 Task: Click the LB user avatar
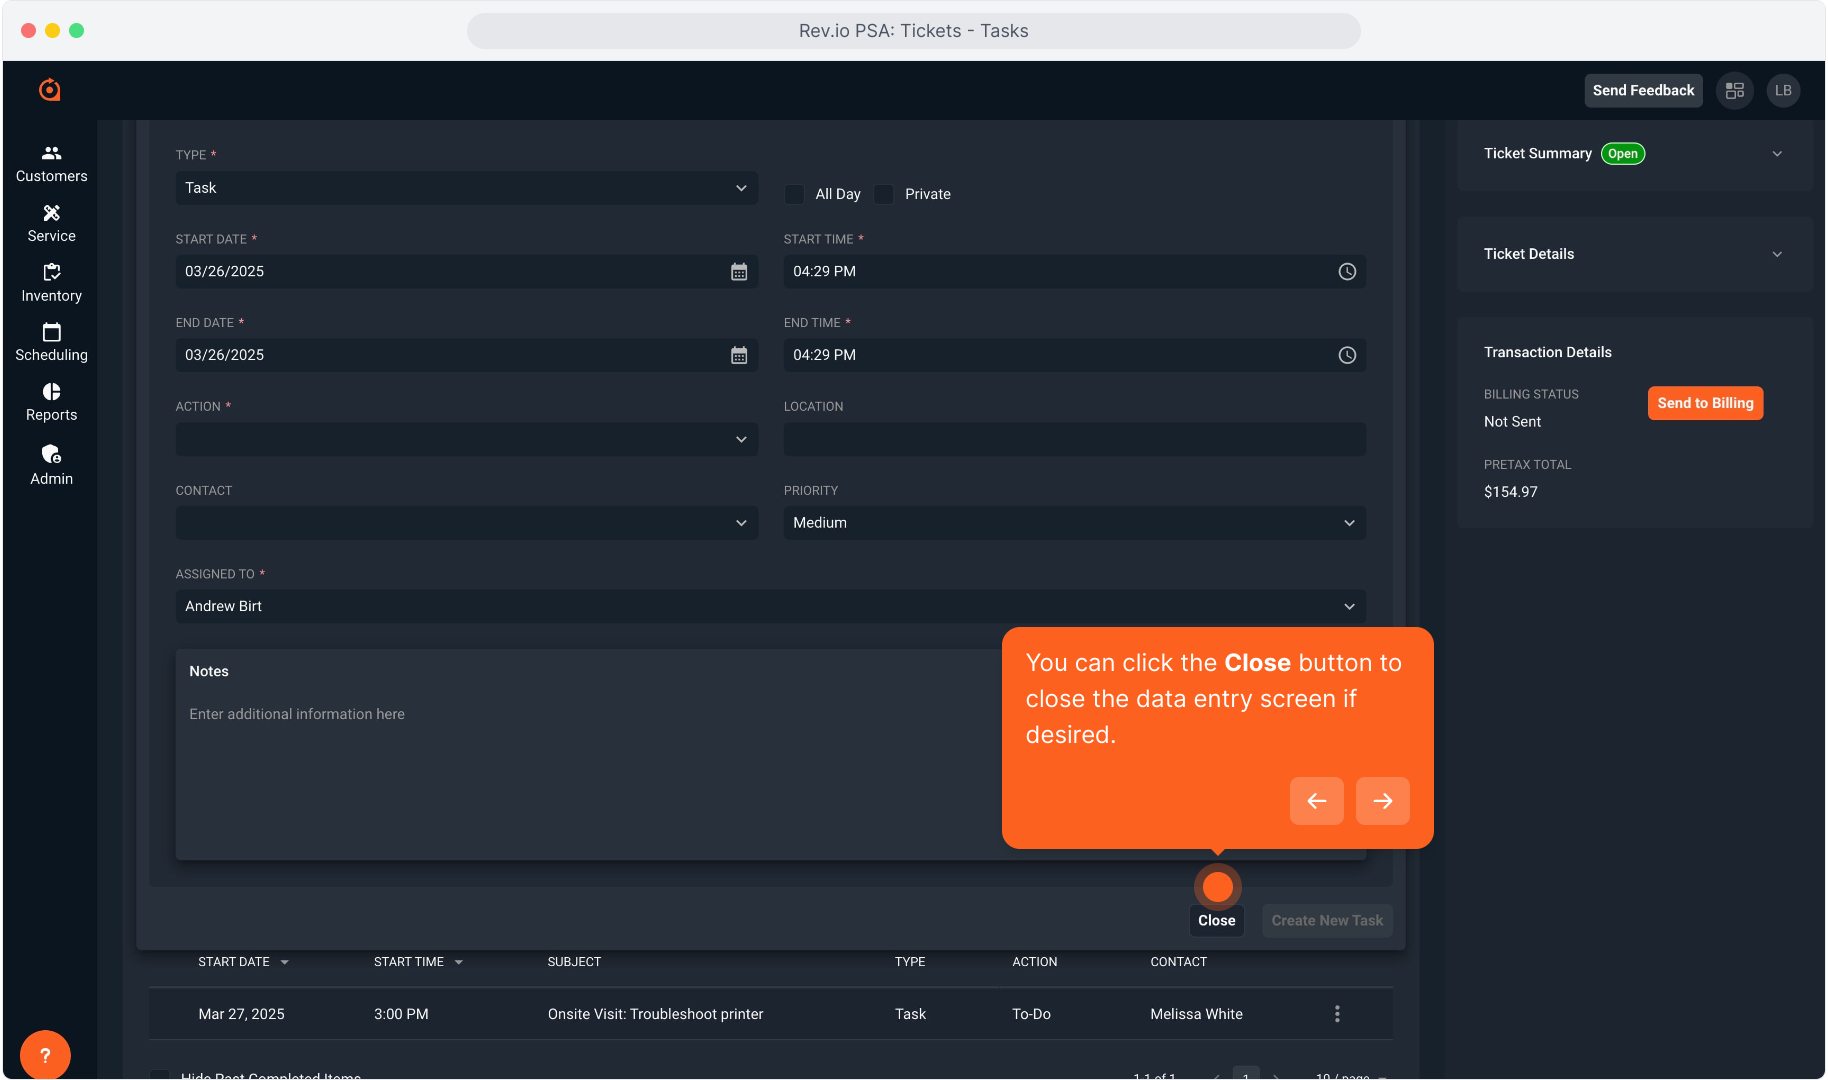point(1783,91)
